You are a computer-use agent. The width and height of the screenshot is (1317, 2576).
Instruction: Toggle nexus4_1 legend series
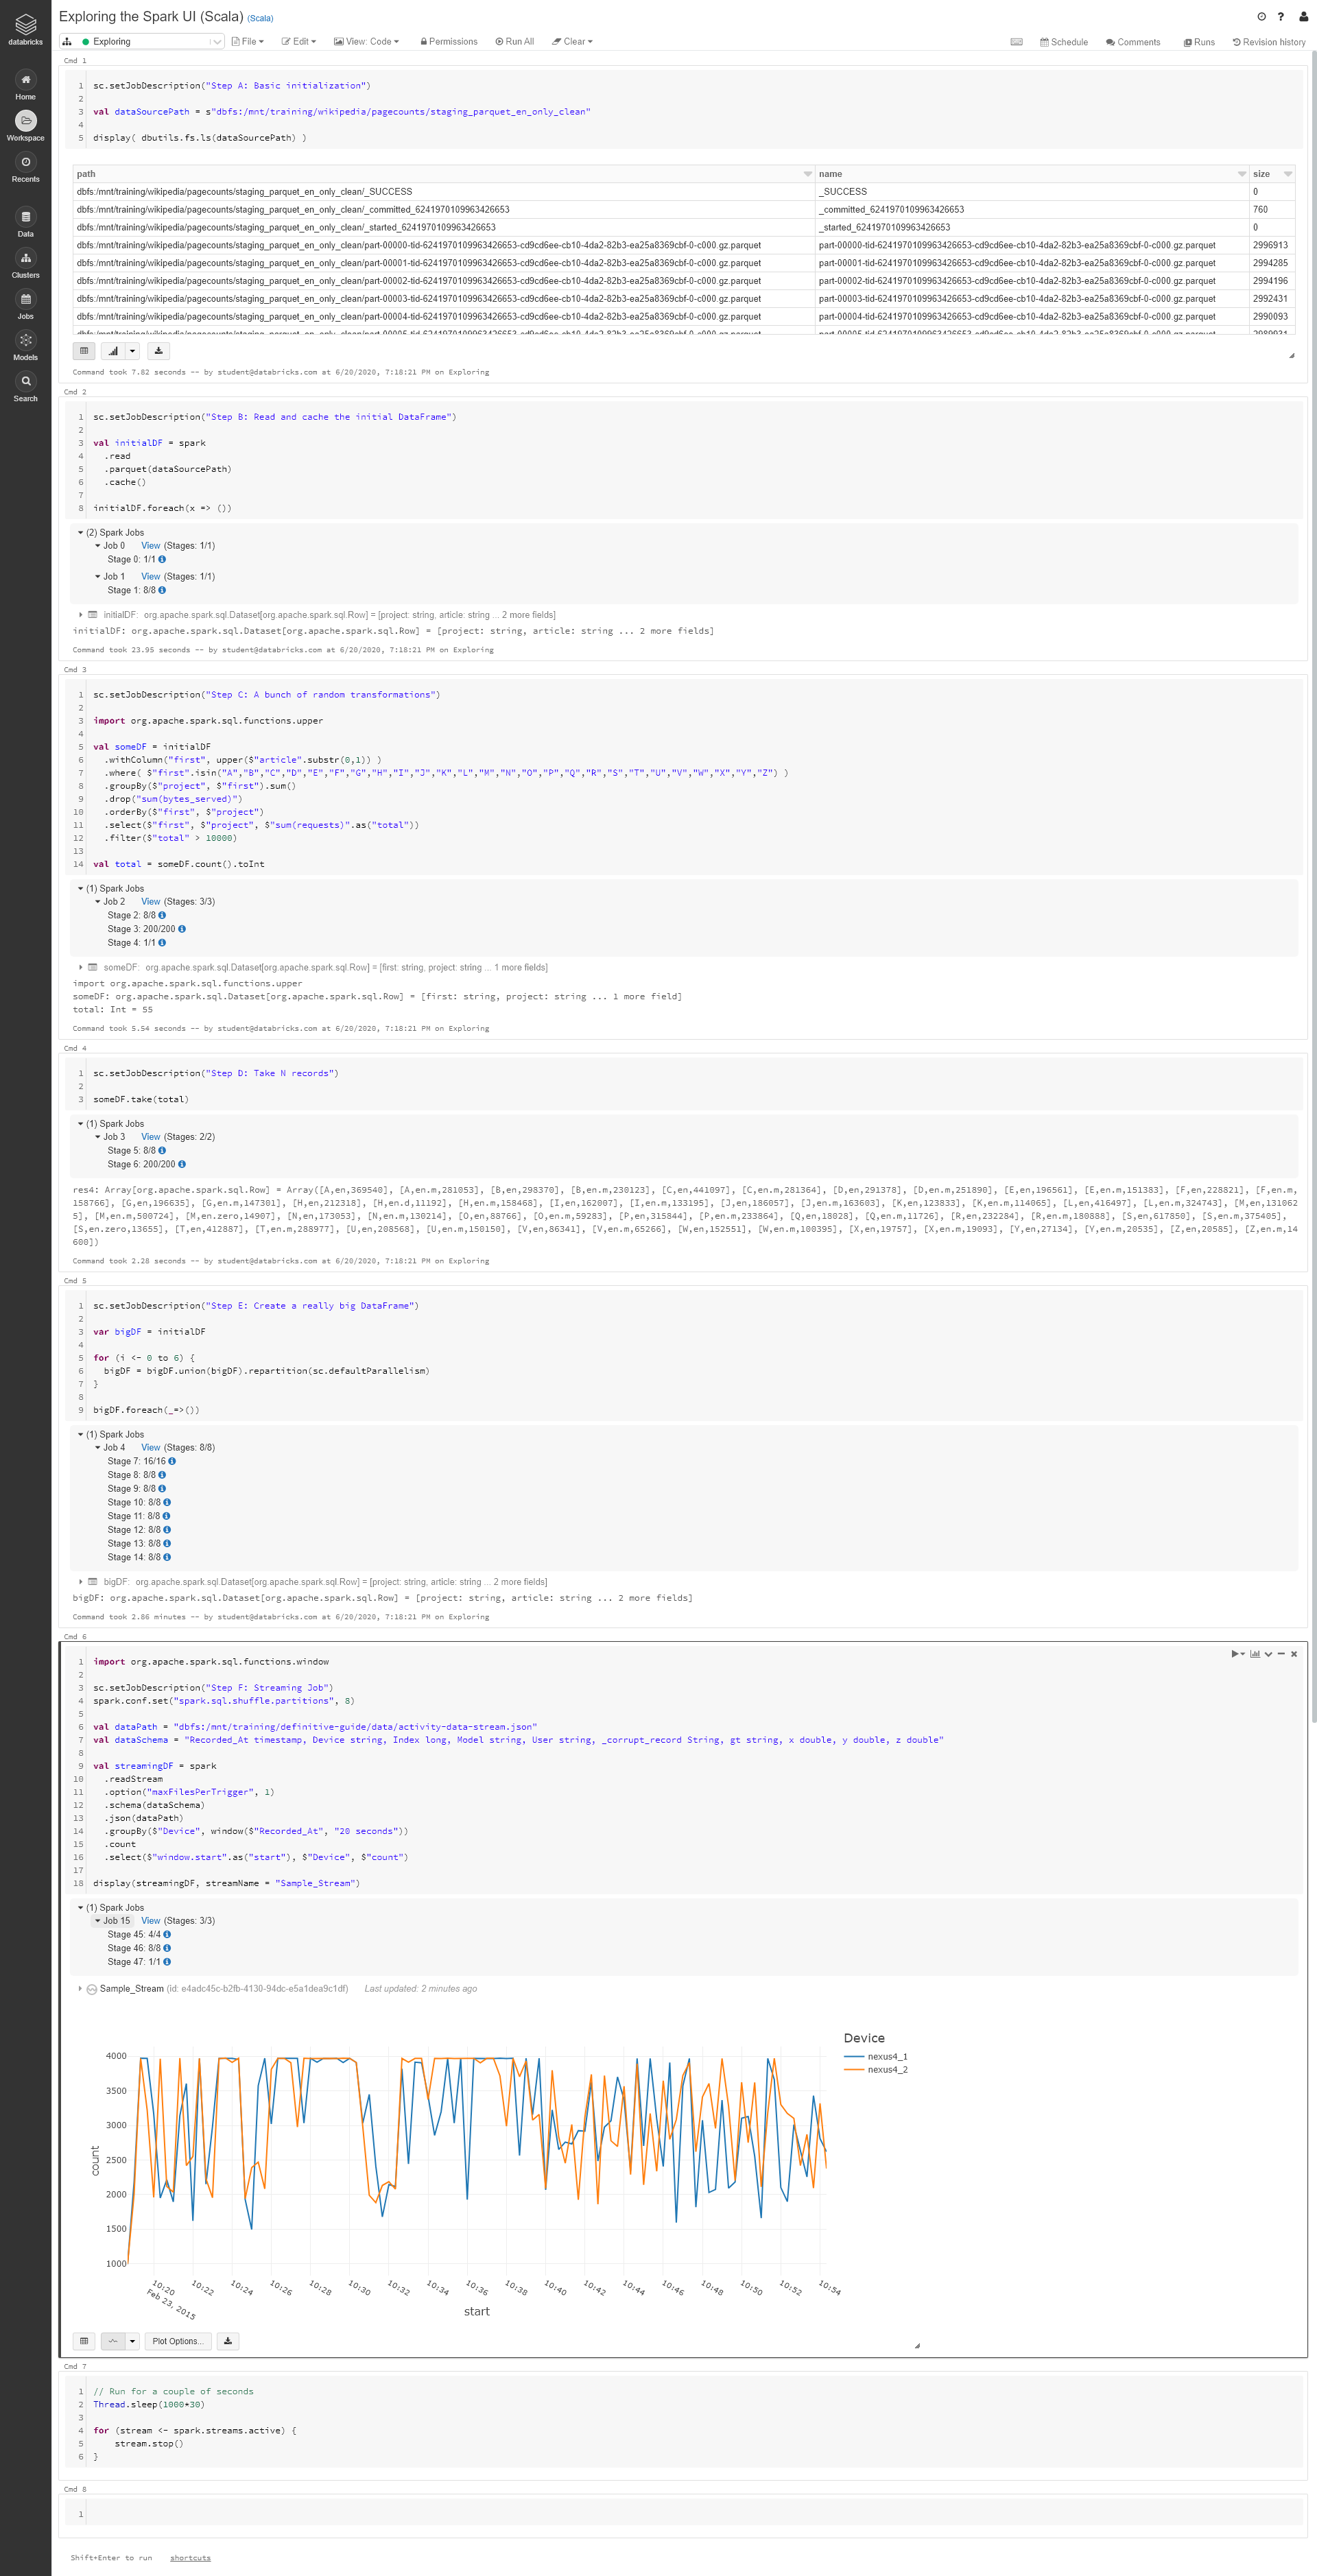[x=876, y=2057]
